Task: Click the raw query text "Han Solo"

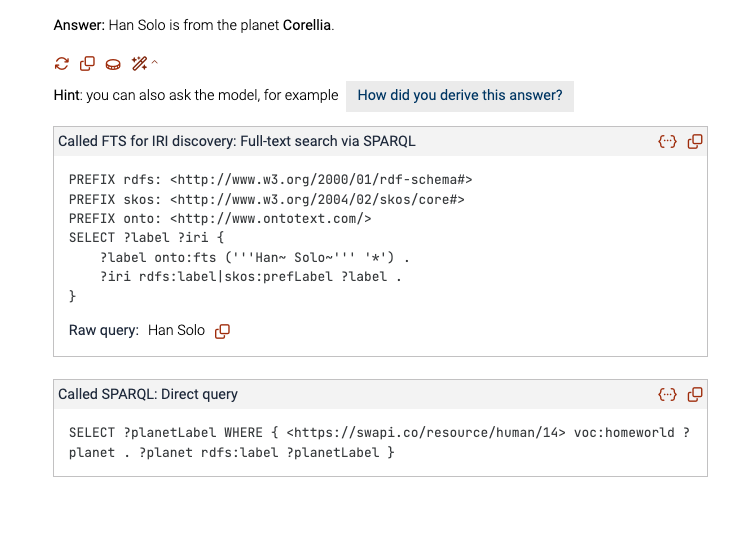Action: [x=176, y=330]
